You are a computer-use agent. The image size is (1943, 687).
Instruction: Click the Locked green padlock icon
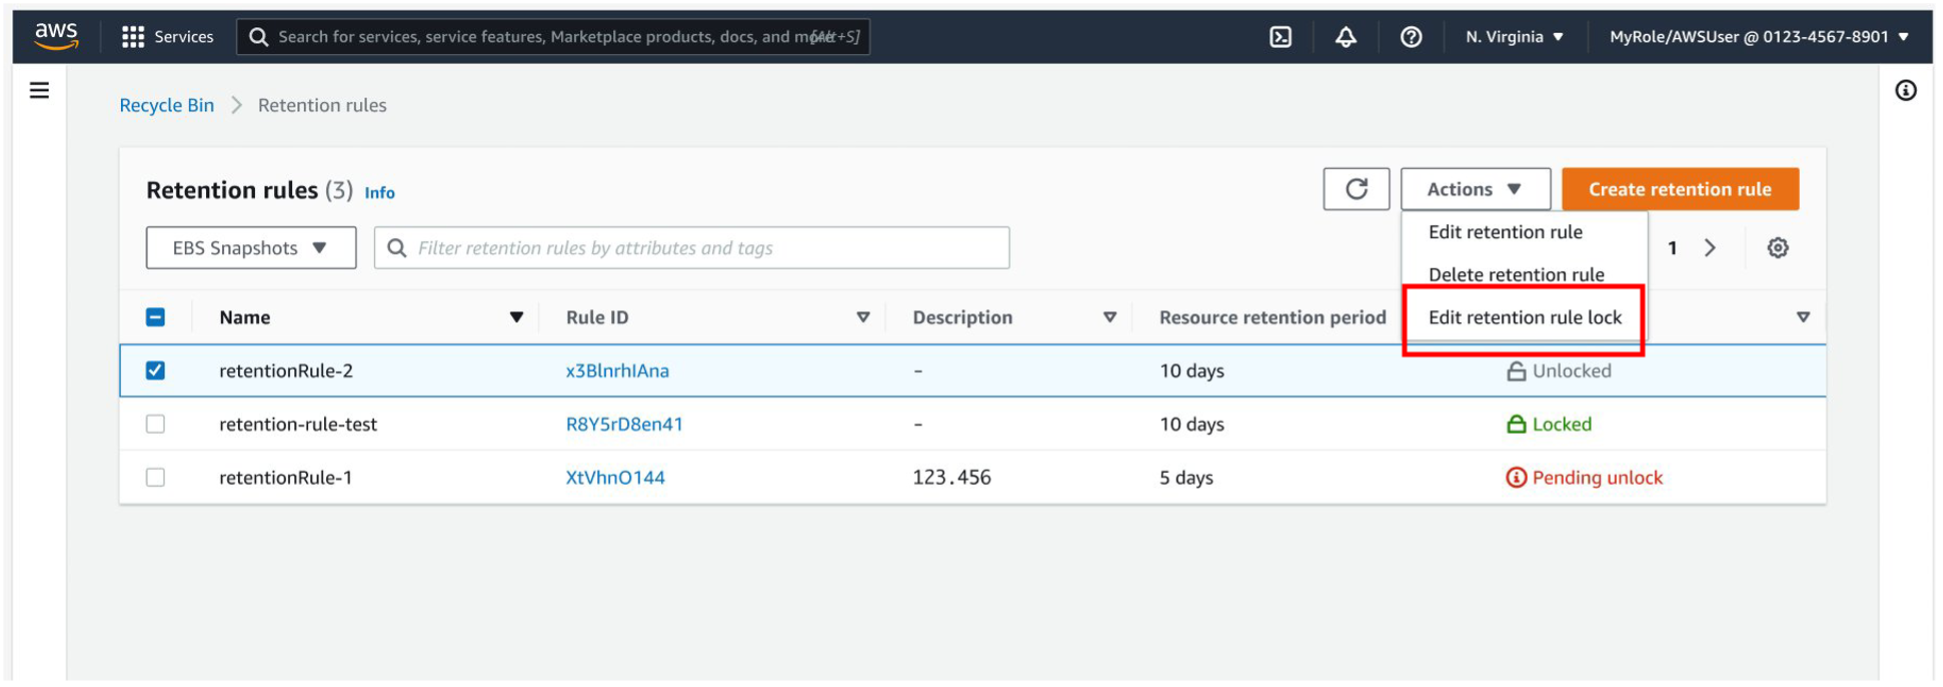click(x=1516, y=424)
